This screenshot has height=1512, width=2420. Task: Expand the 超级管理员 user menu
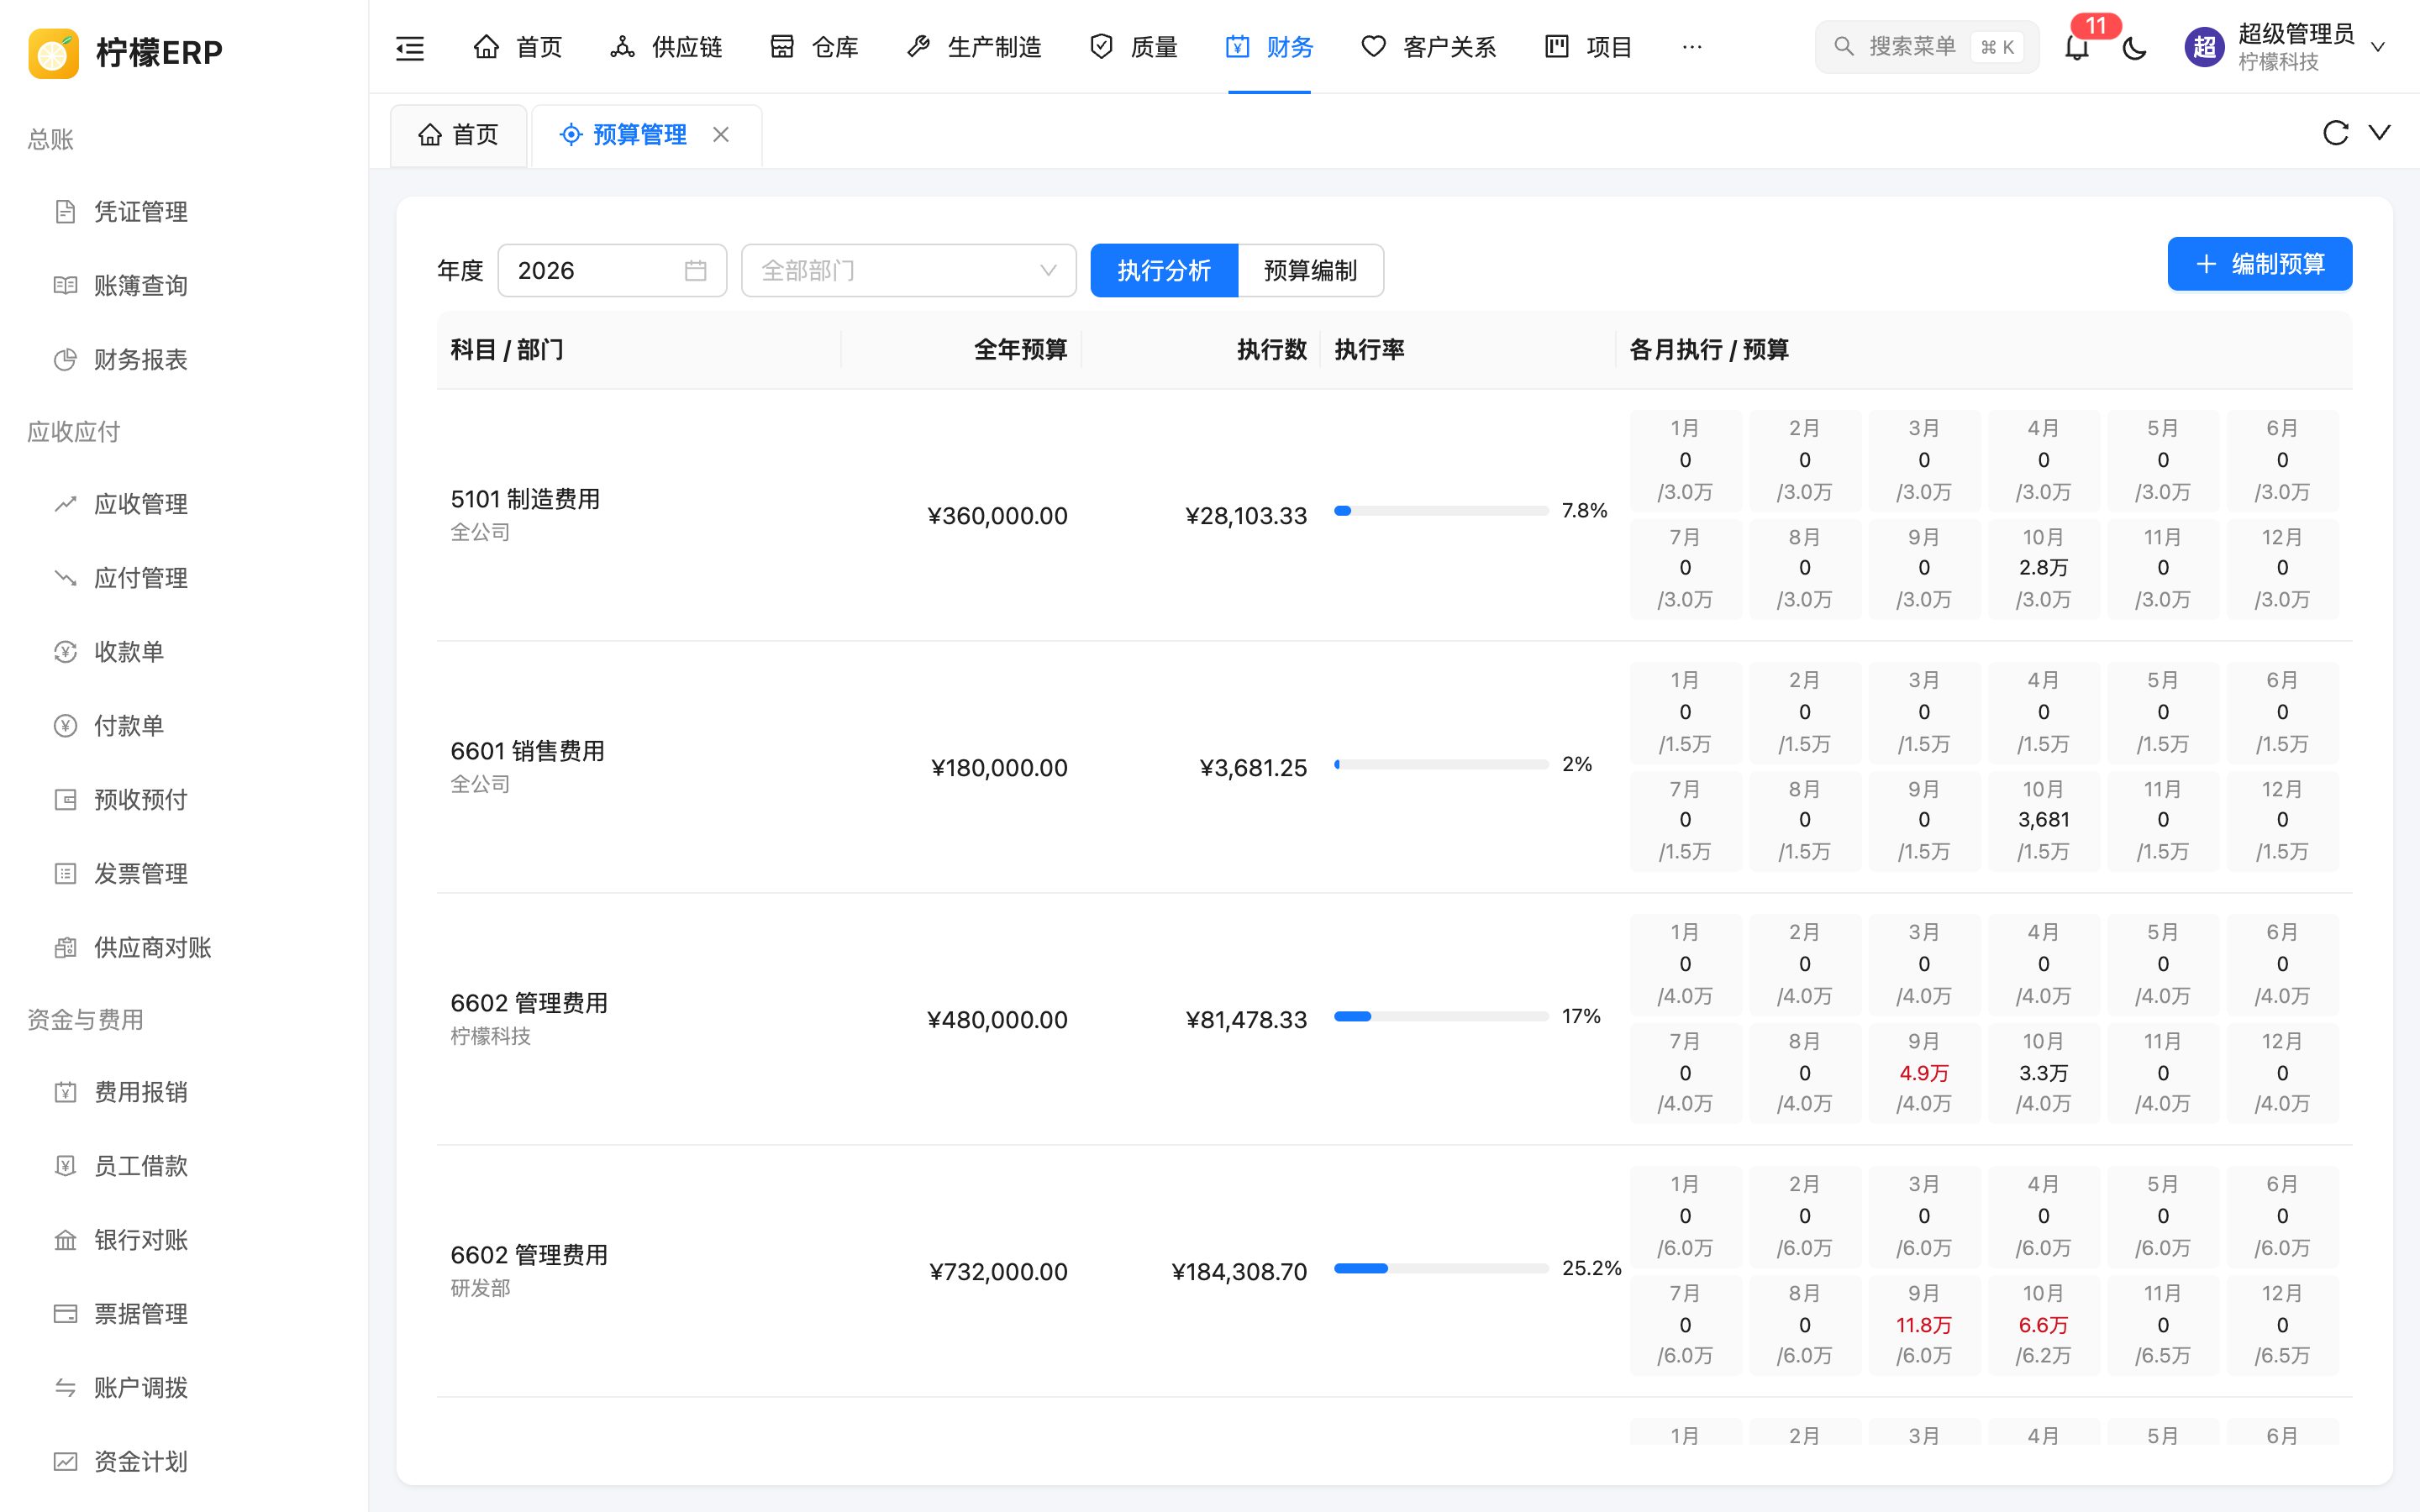coord(2288,47)
